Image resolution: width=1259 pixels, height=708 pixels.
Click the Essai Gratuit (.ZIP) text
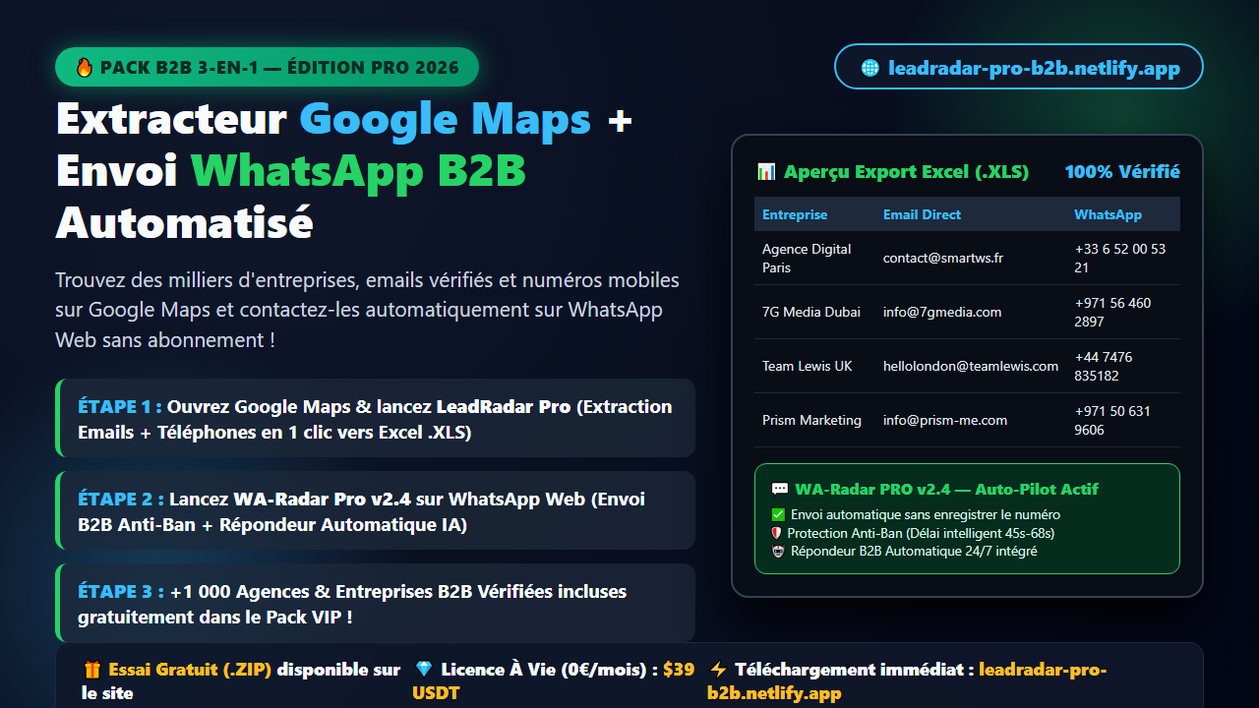click(190, 670)
